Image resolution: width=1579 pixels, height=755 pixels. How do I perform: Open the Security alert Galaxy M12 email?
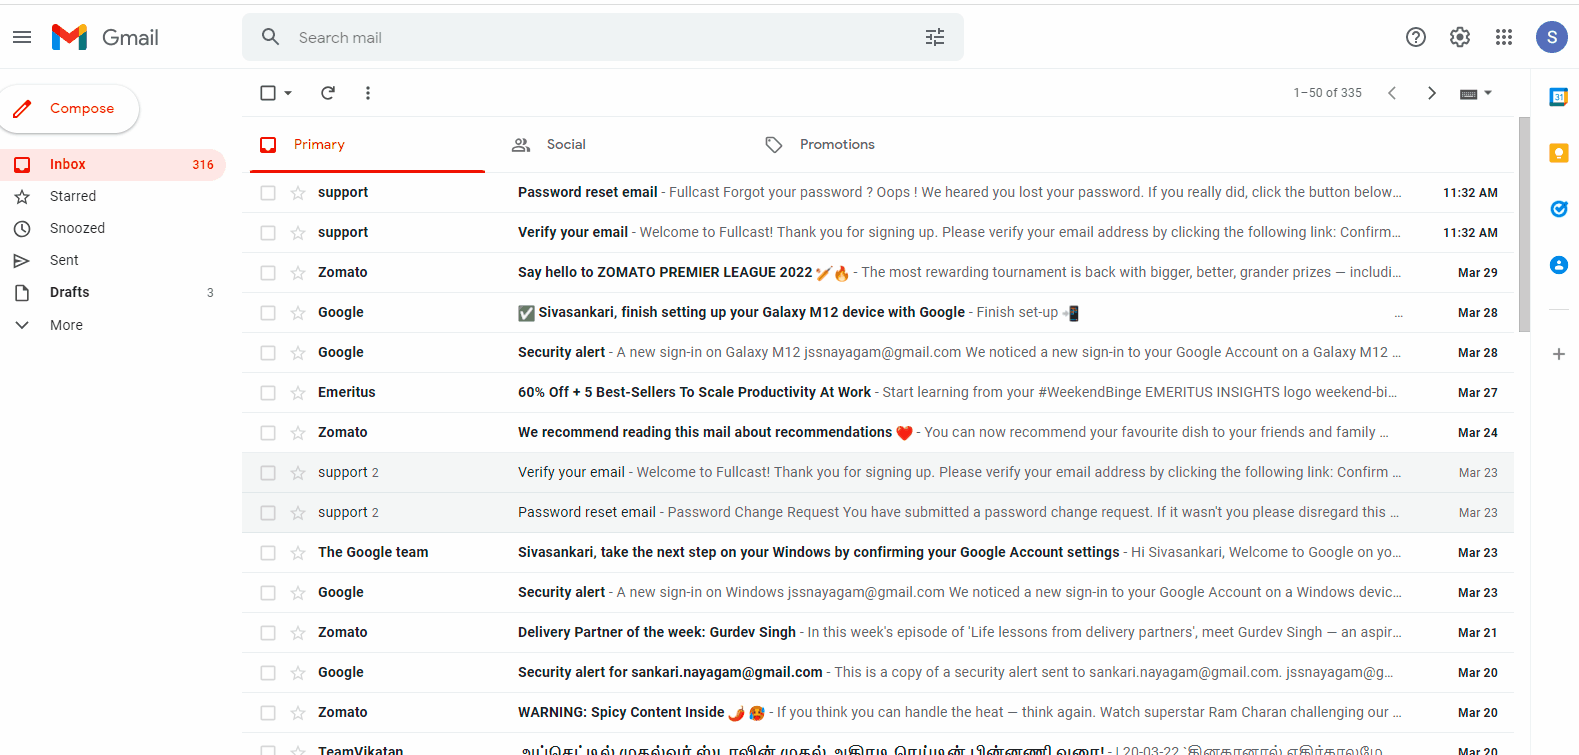(x=878, y=353)
